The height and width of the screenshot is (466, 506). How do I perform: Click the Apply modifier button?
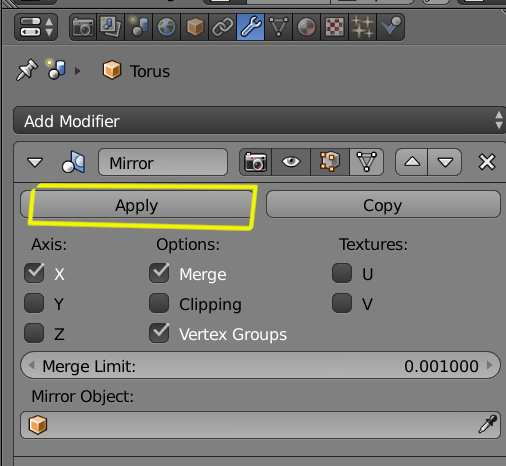click(x=137, y=204)
